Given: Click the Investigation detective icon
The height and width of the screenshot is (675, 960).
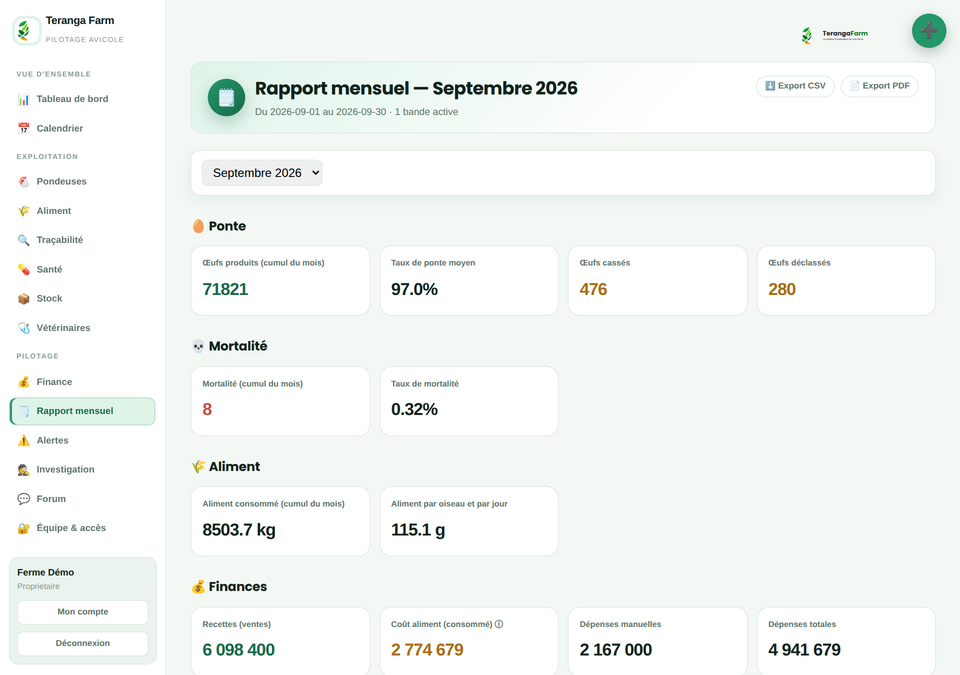Looking at the screenshot, I should (x=23, y=470).
